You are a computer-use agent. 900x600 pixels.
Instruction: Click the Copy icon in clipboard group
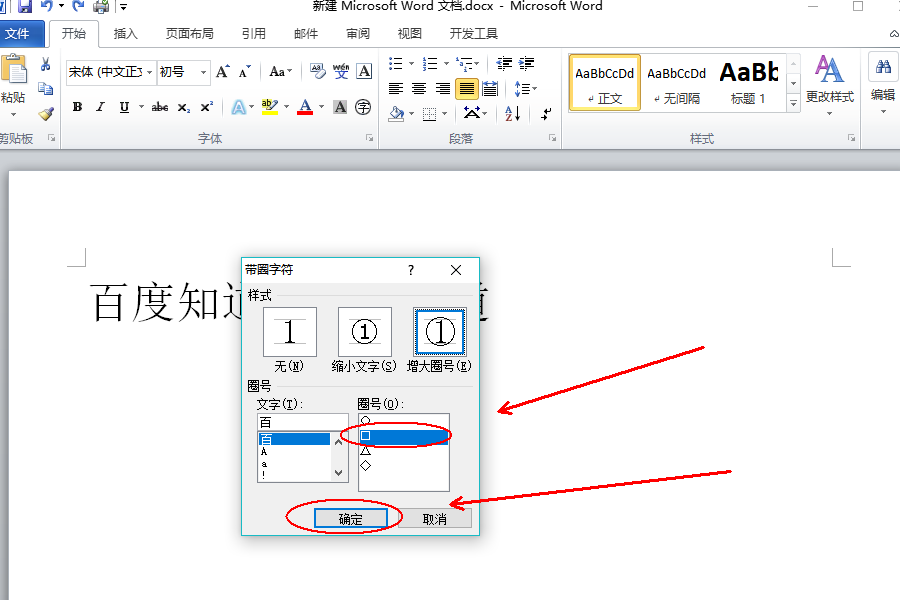45,88
